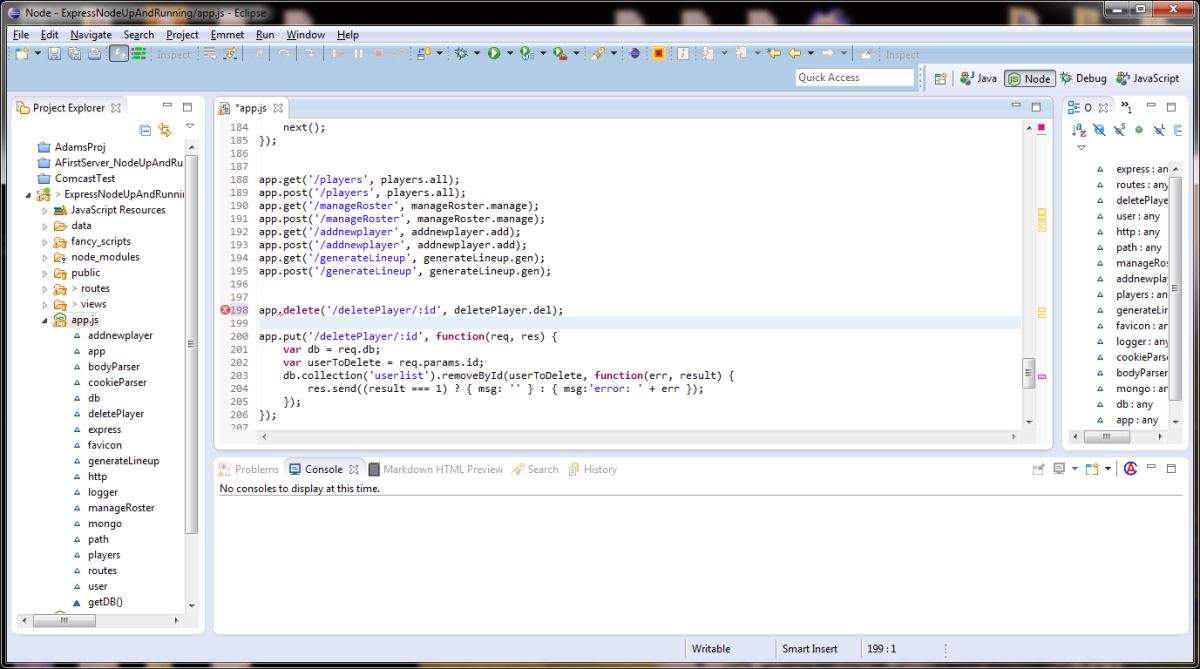Toggle Link with Editor in Project Explorer
The image size is (1200, 669).
(165, 130)
